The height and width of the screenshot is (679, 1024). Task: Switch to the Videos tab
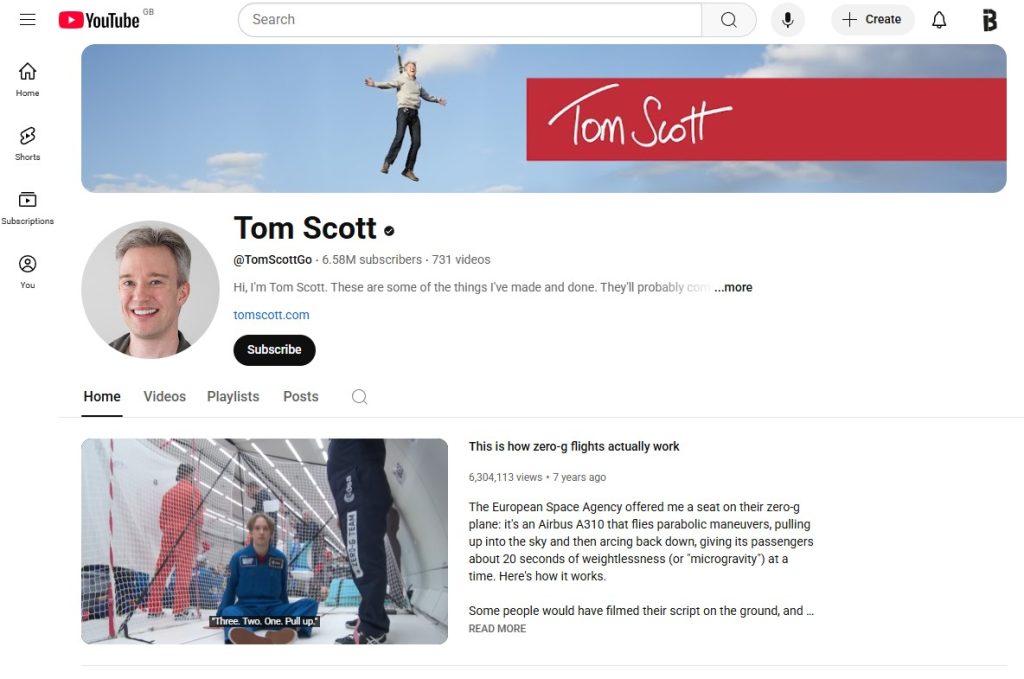tap(165, 396)
